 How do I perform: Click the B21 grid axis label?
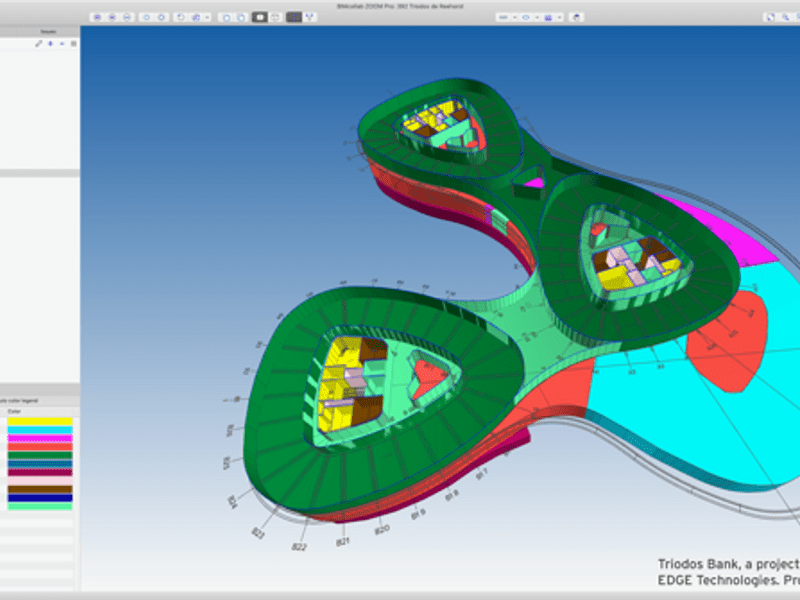(343, 541)
